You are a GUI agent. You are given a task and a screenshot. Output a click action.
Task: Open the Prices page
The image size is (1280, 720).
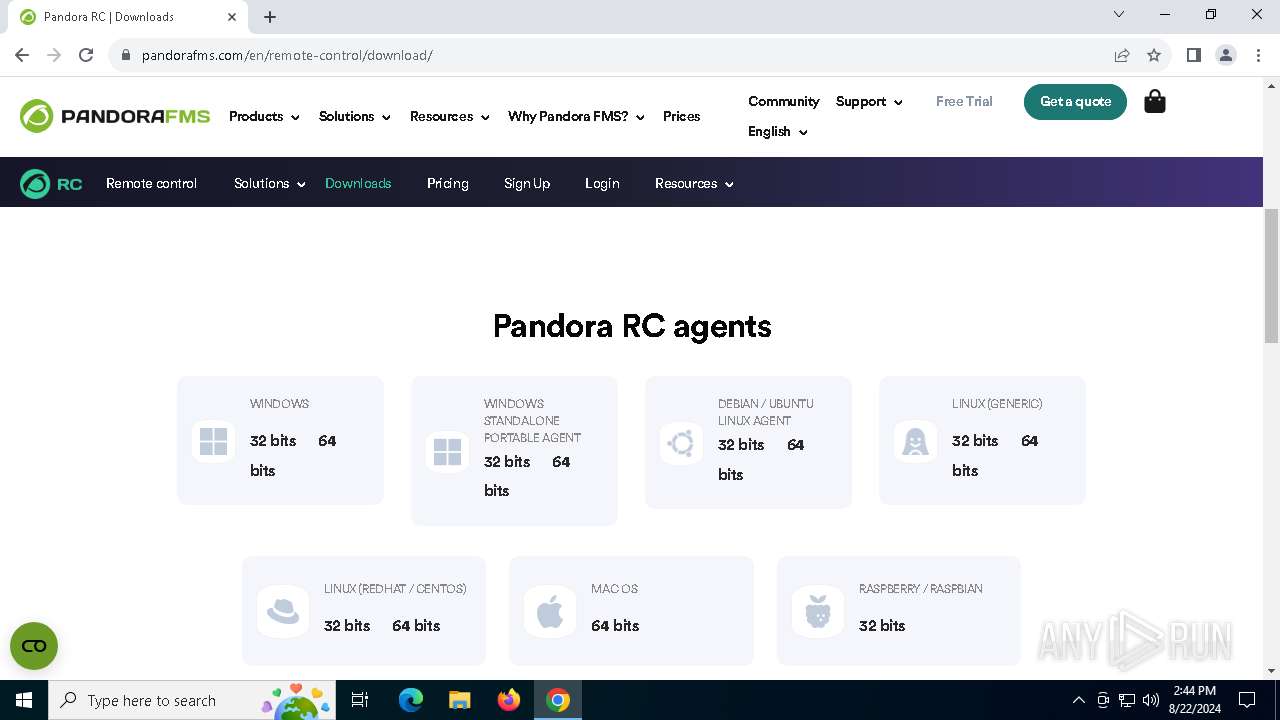tap(681, 116)
